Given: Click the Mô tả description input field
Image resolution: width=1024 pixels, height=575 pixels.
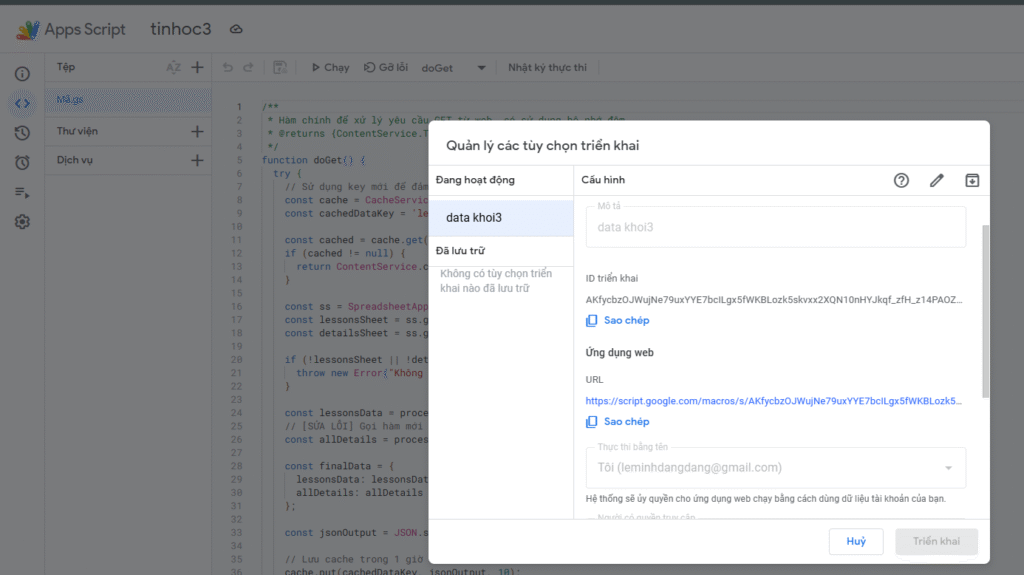Looking at the screenshot, I should (x=776, y=227).
